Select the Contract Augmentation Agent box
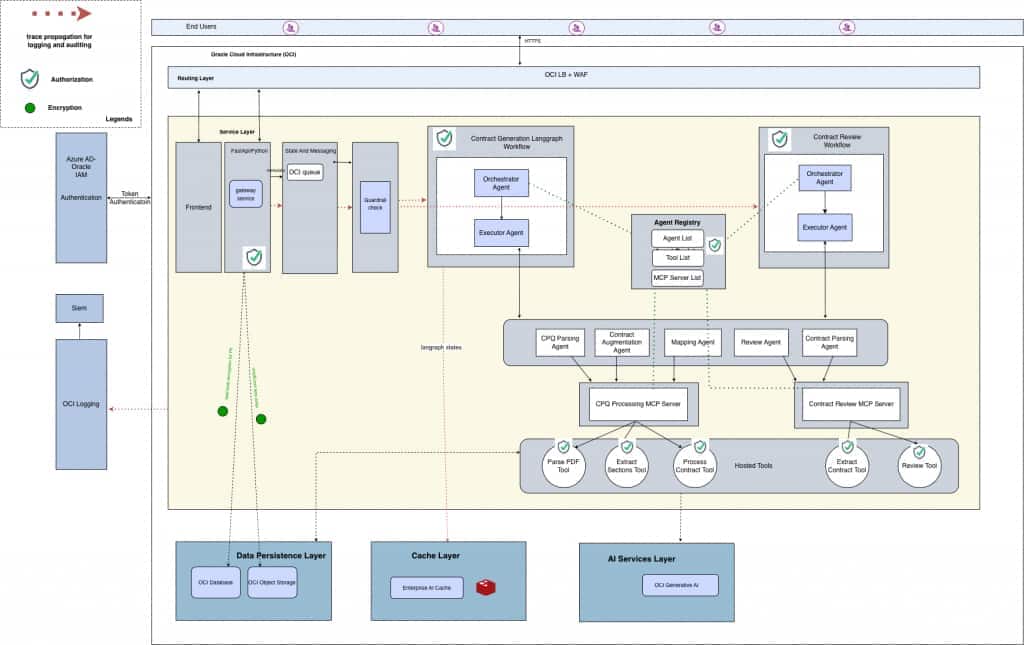The height and width of the screenshot is (645, 1024). point(622,342)
